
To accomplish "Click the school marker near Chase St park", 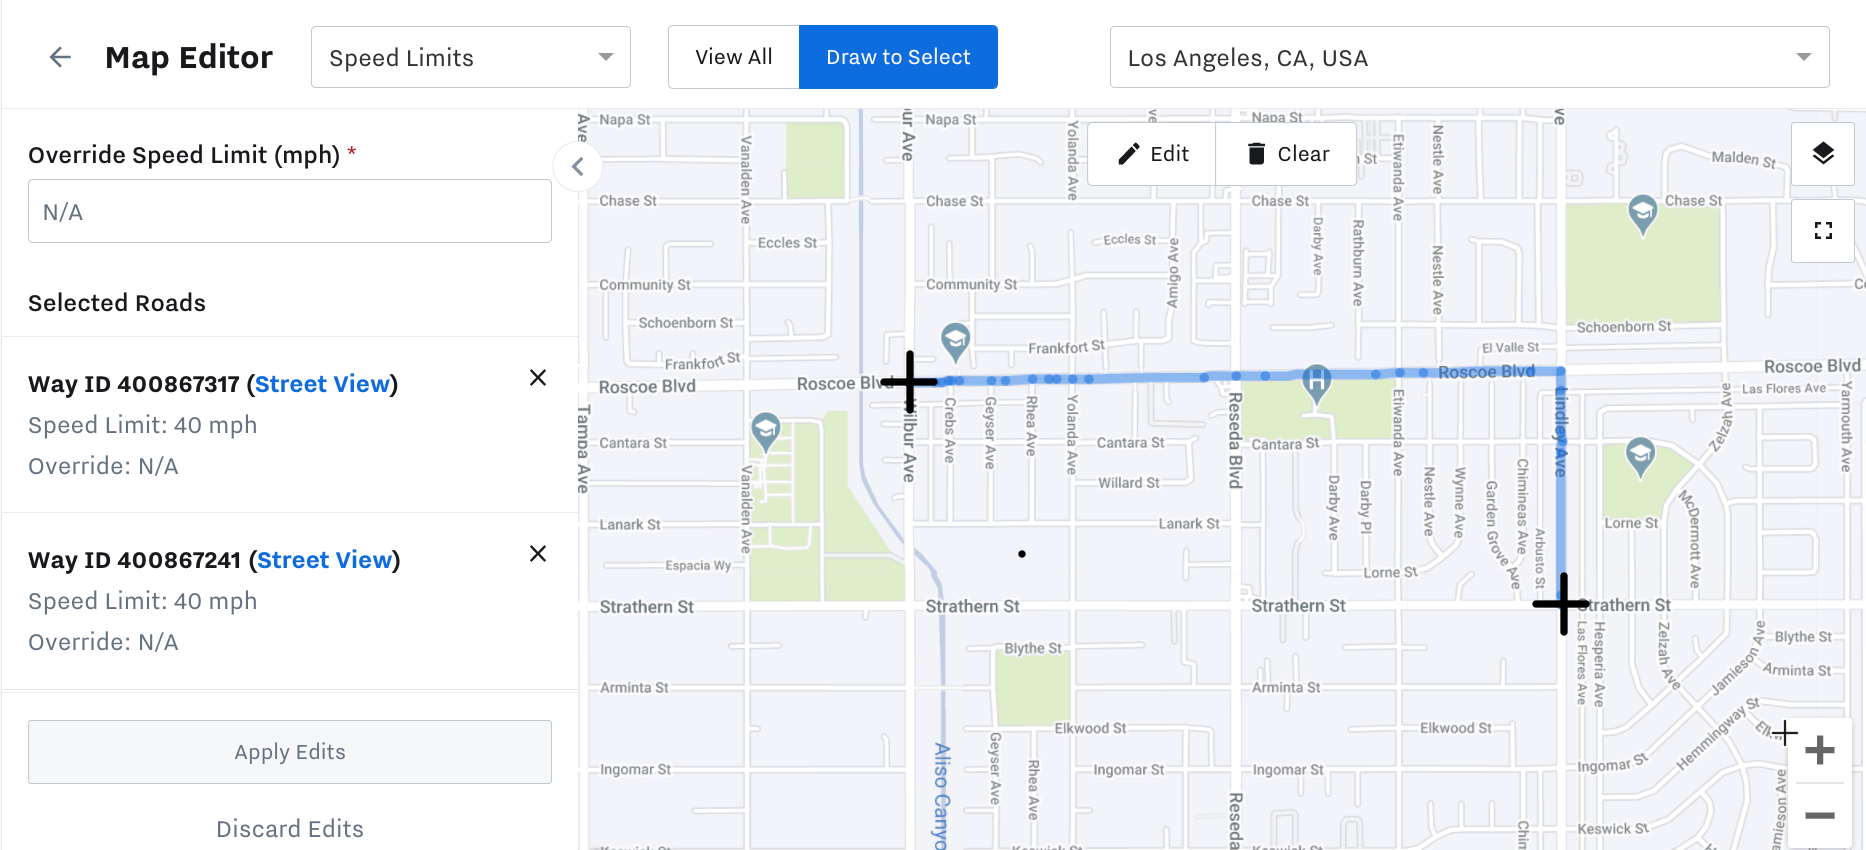I will pos(1642,211).
